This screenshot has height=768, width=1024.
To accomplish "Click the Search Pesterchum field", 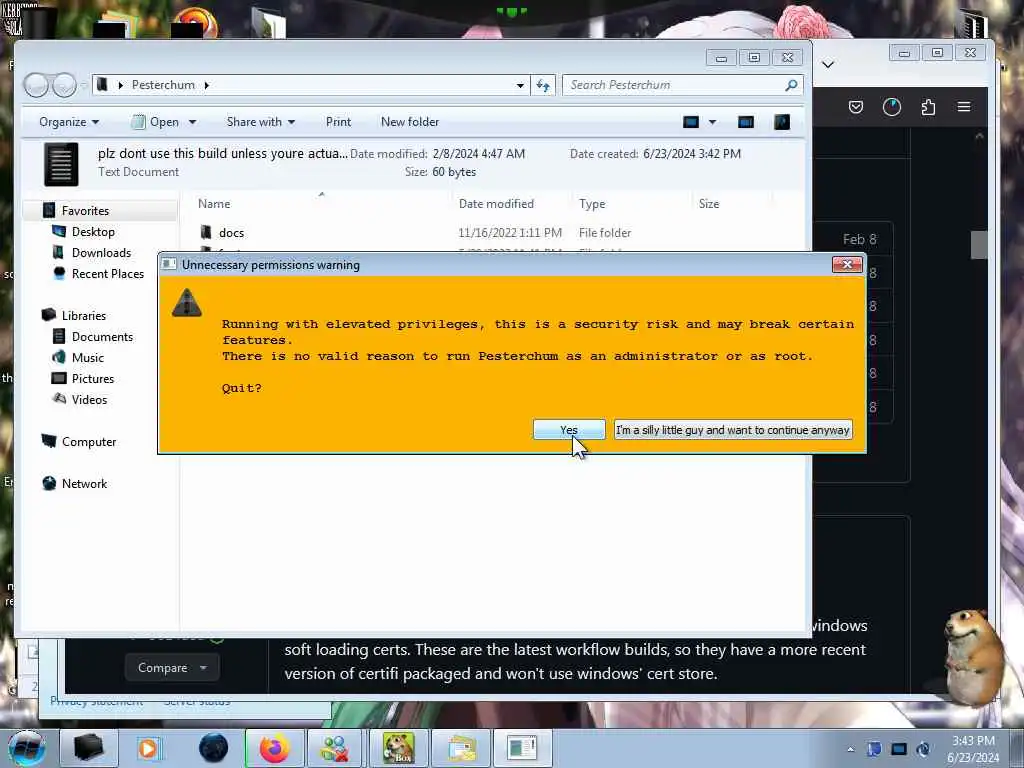I will pyautogui.click(x=682, y=85).
